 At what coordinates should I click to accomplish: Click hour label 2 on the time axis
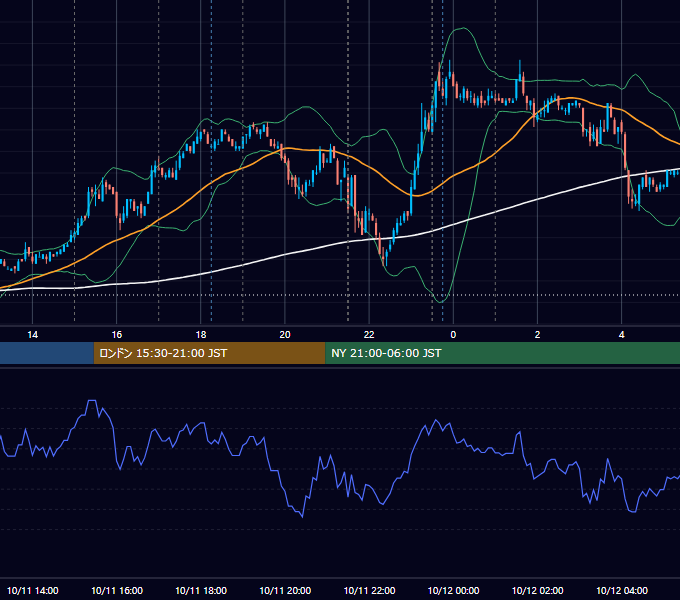(x=537, y=335)
